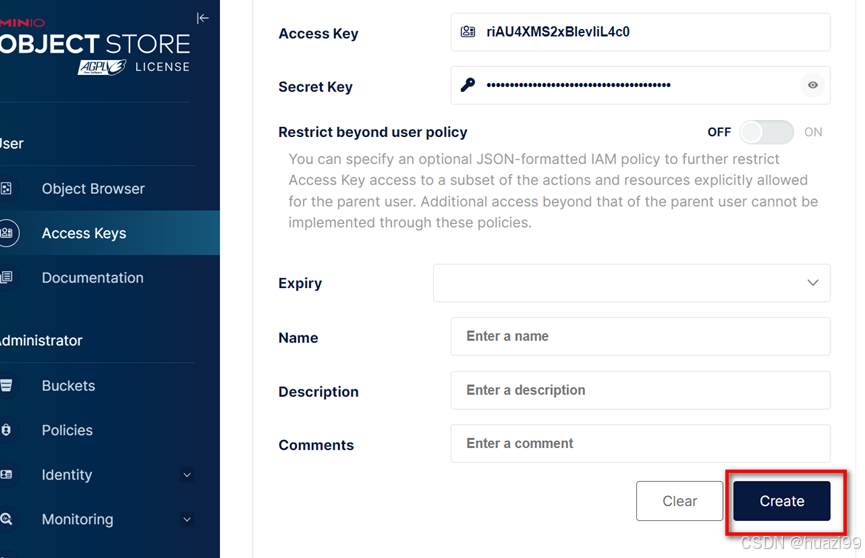Screen dimensions: 865x558
Task: Click the ID card icon in Access Key field
Action: pyautogui.click(x=468, y=32)
